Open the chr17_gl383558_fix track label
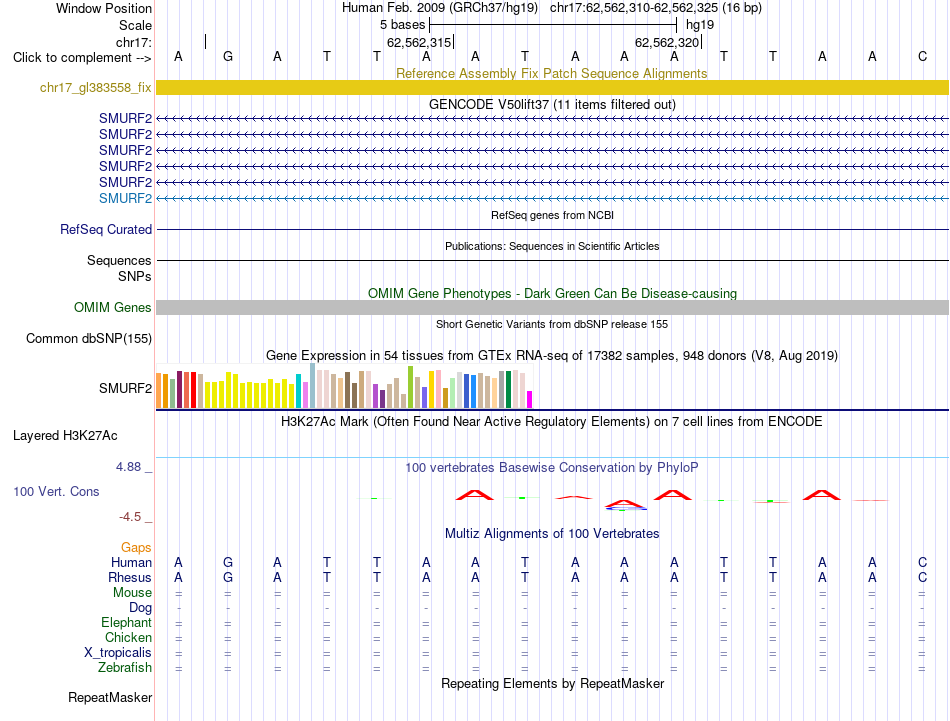The width and height of the screenshot is (950, 721). pos(95,87)
